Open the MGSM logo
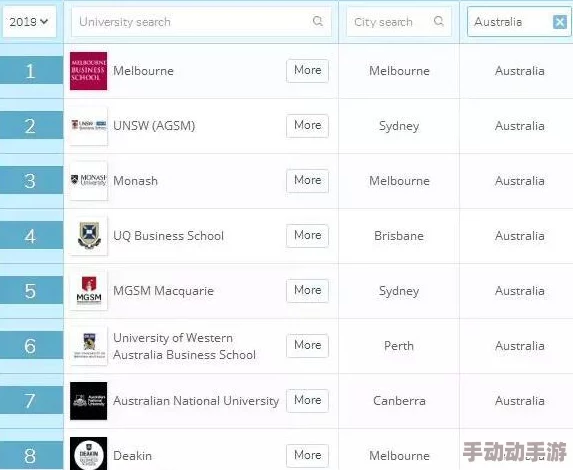The width and height of the screenshot is (573, 470). tap(88, 291)
